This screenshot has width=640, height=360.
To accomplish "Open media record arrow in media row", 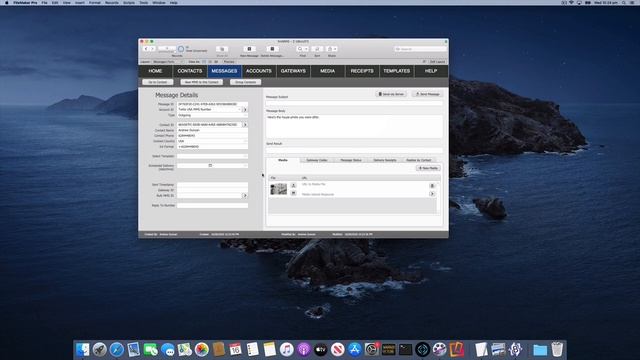I will tap(432, 194).
